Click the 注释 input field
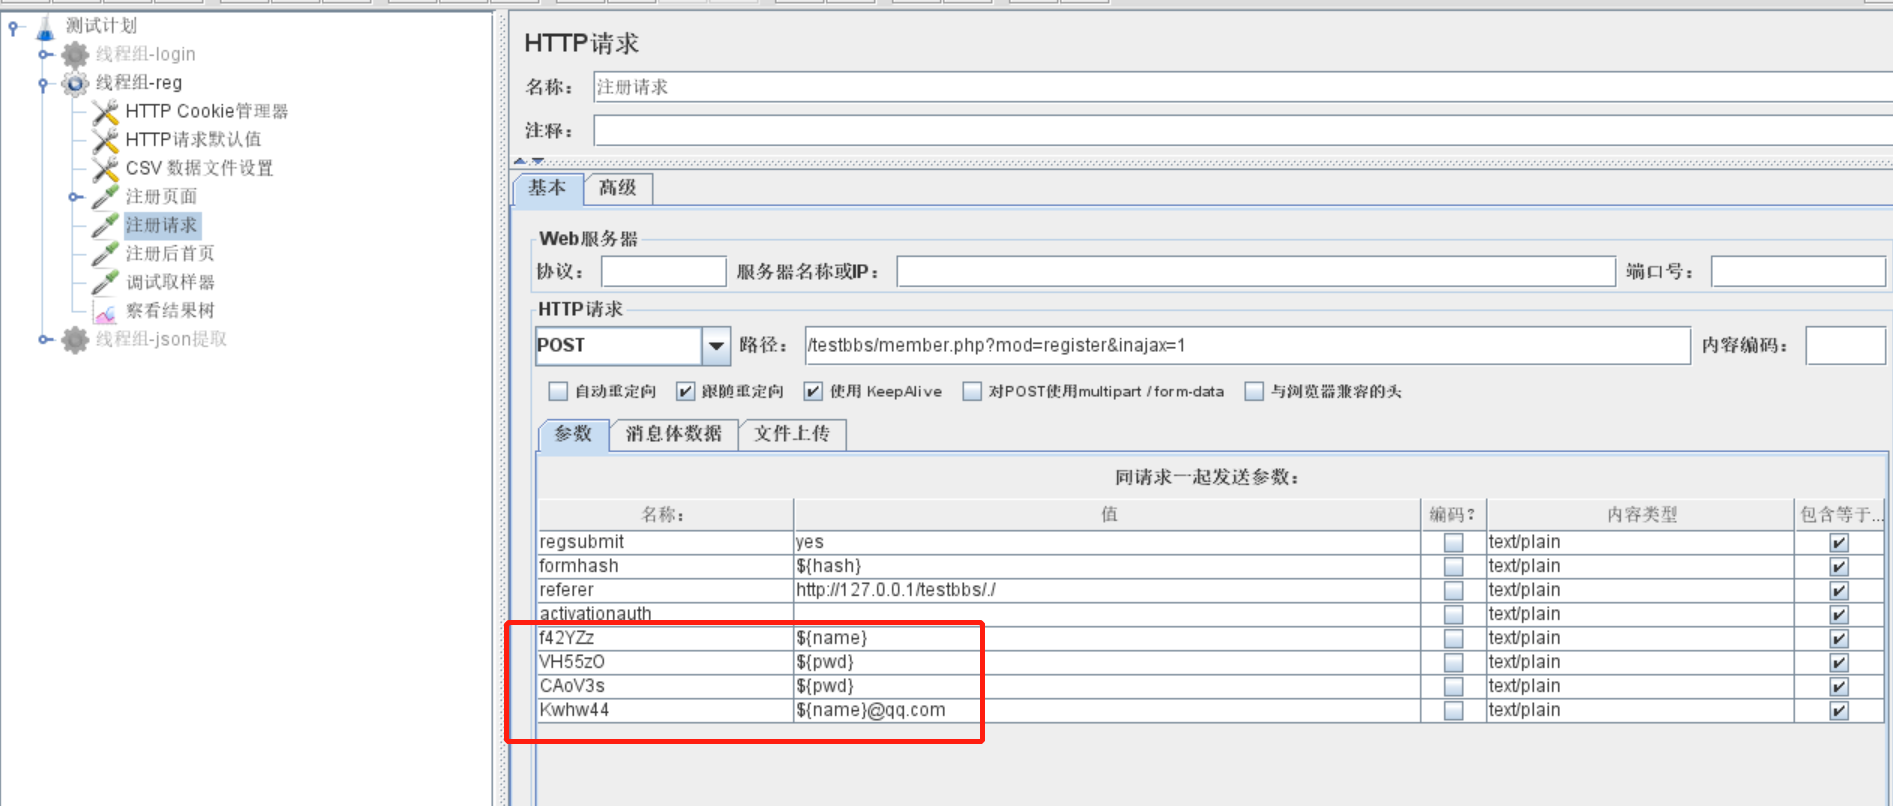Image resolution: width=1893 pixels, height=806 pixels. click(1242, 131)
